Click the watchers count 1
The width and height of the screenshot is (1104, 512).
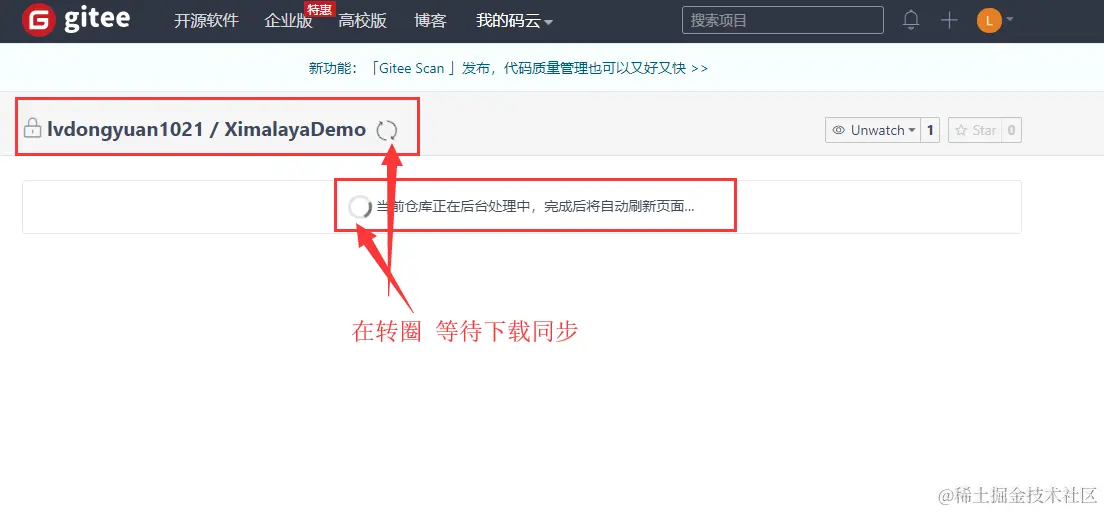click(x=930, y=130)
